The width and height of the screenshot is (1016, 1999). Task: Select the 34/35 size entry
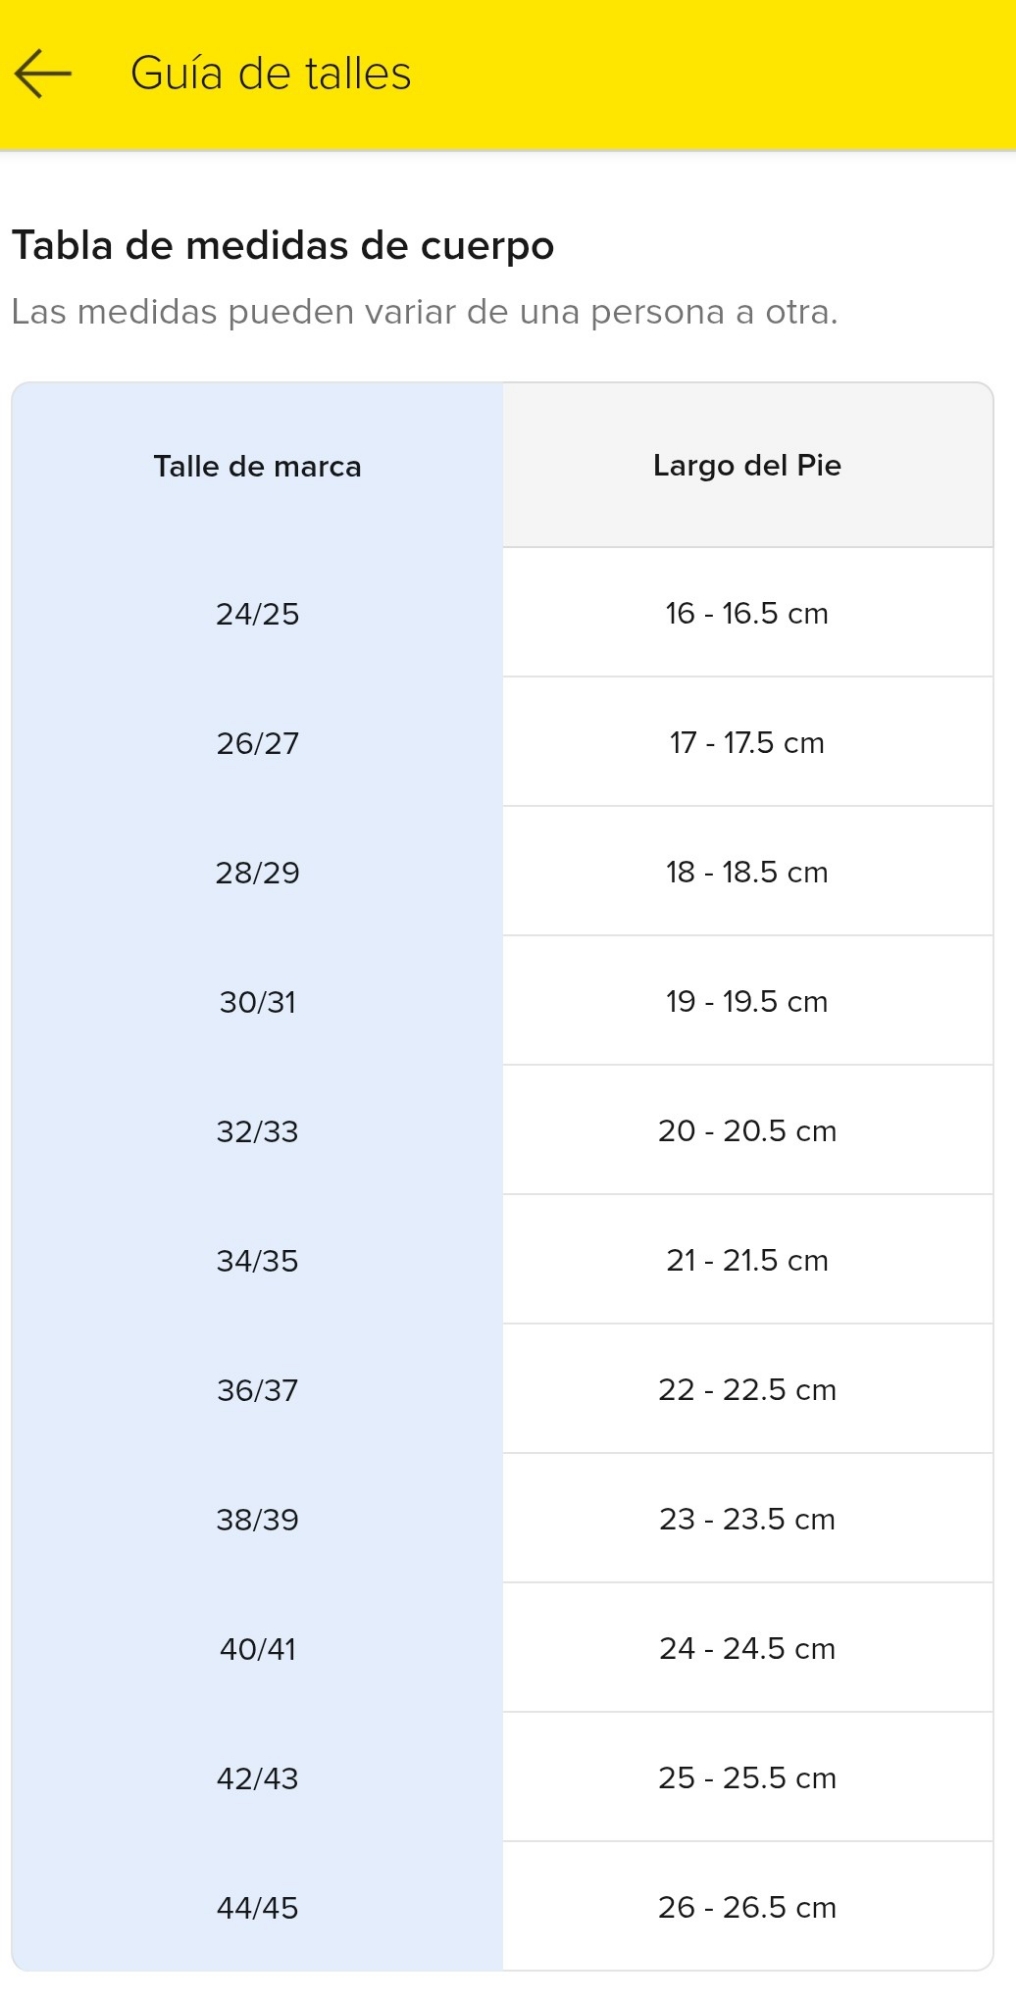pos(257,1261)
